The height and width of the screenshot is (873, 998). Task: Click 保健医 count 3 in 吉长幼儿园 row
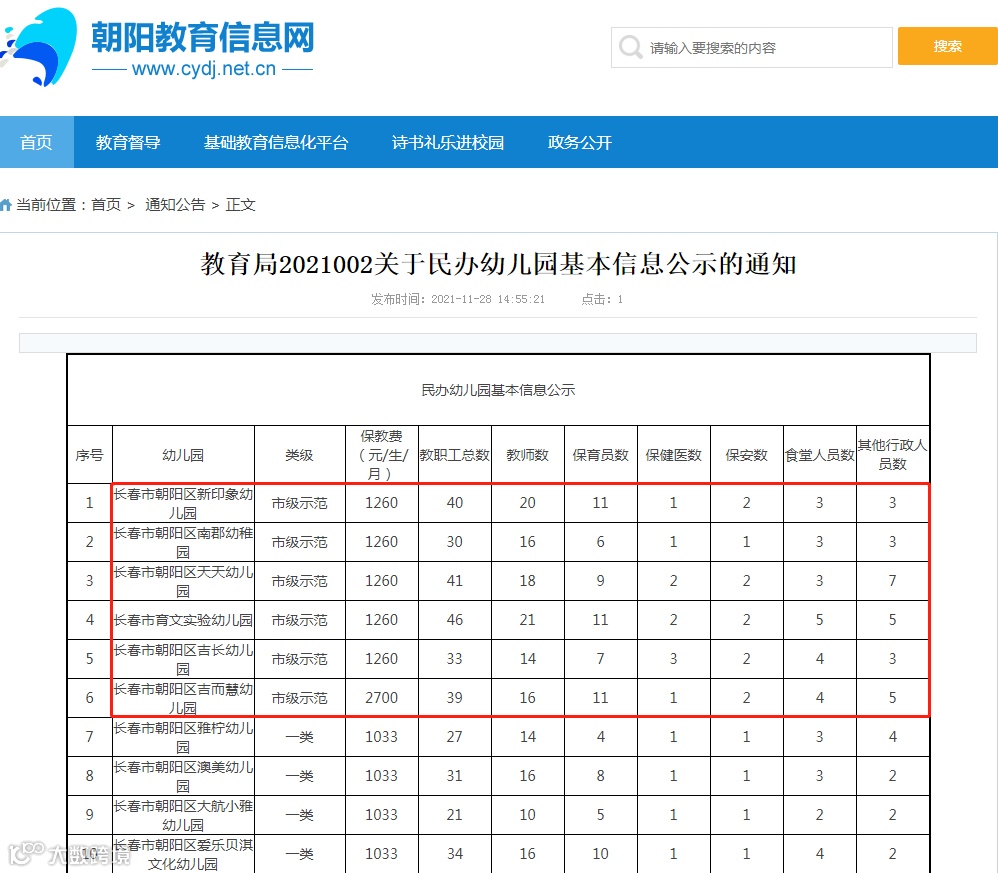click(673, 659)
